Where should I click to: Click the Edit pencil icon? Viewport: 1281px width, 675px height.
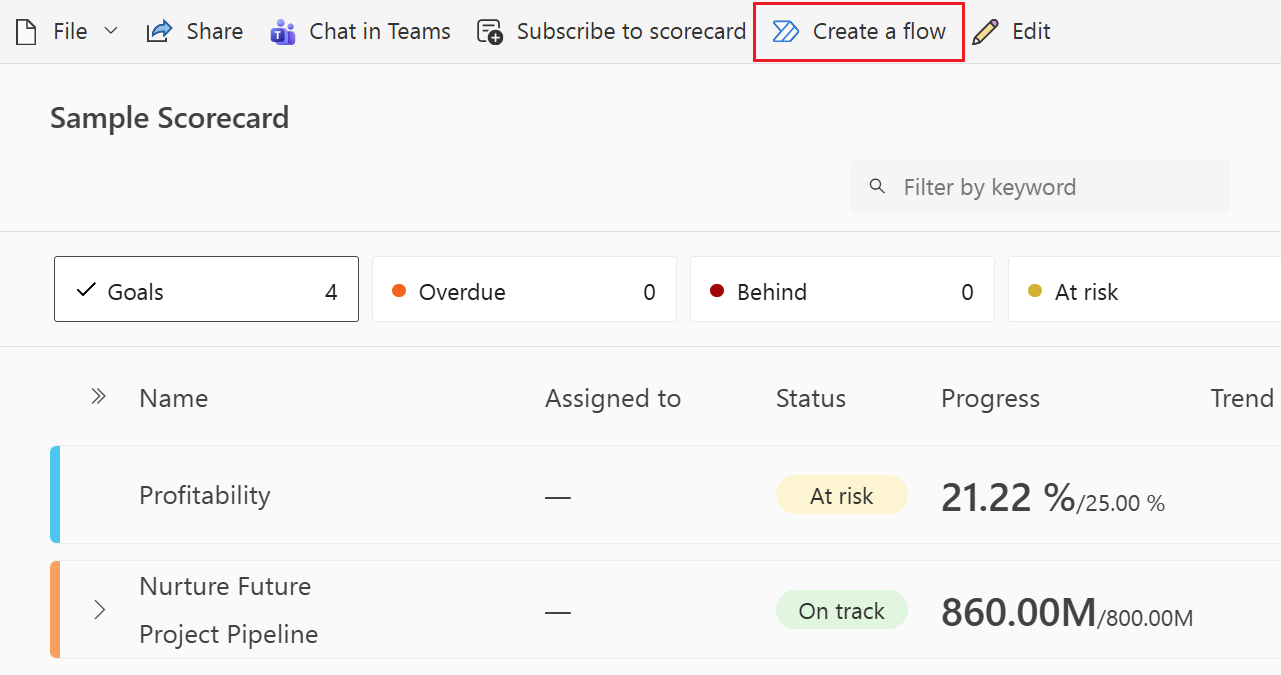[986, 31]
